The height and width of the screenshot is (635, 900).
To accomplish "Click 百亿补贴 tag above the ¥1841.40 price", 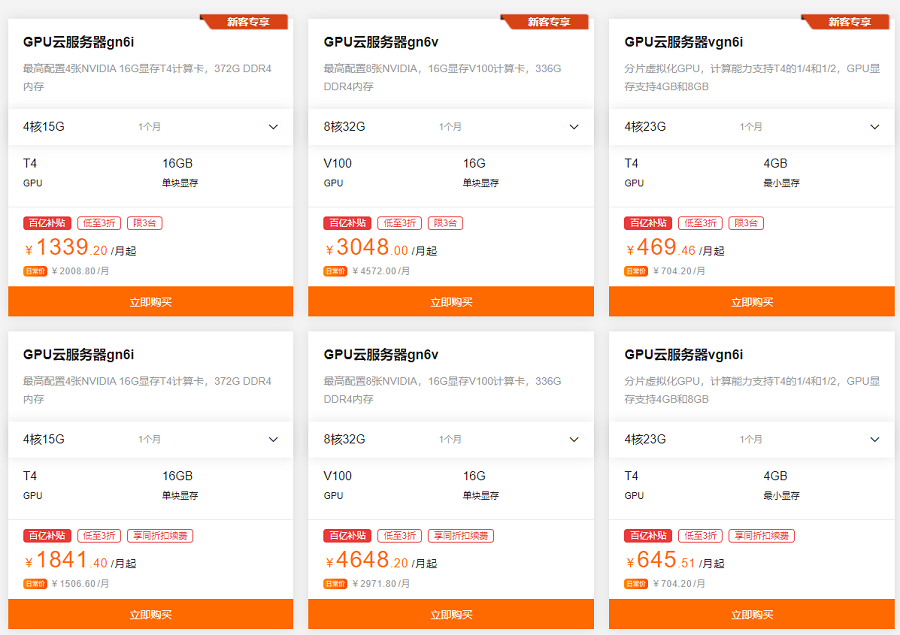I will click(x=47, y=536).
